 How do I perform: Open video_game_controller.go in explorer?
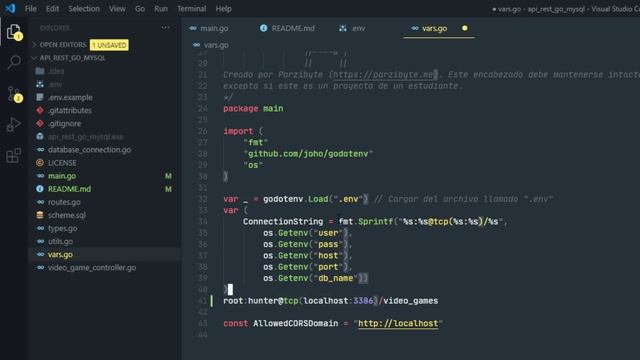point(92,268)
